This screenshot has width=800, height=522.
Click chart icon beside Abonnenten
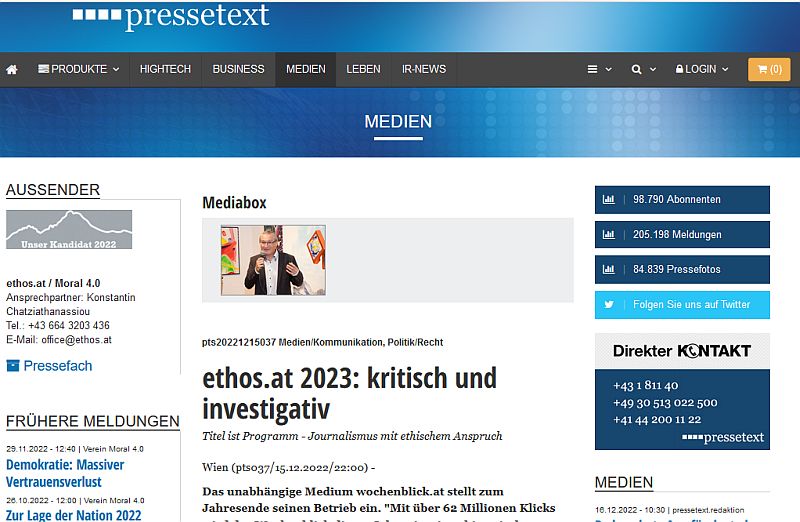[x=609, y=200]
